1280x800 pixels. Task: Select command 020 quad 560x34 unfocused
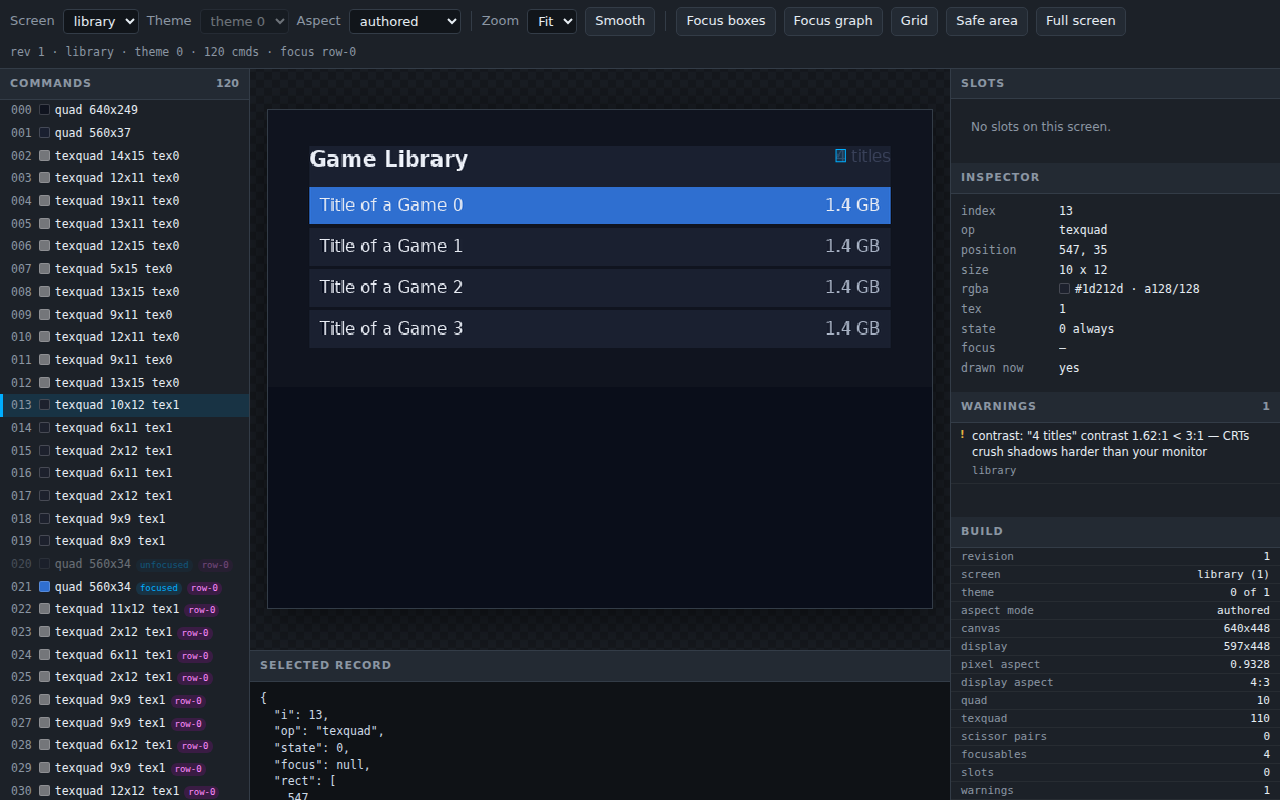pyautogui.click(x=125, y=564)
